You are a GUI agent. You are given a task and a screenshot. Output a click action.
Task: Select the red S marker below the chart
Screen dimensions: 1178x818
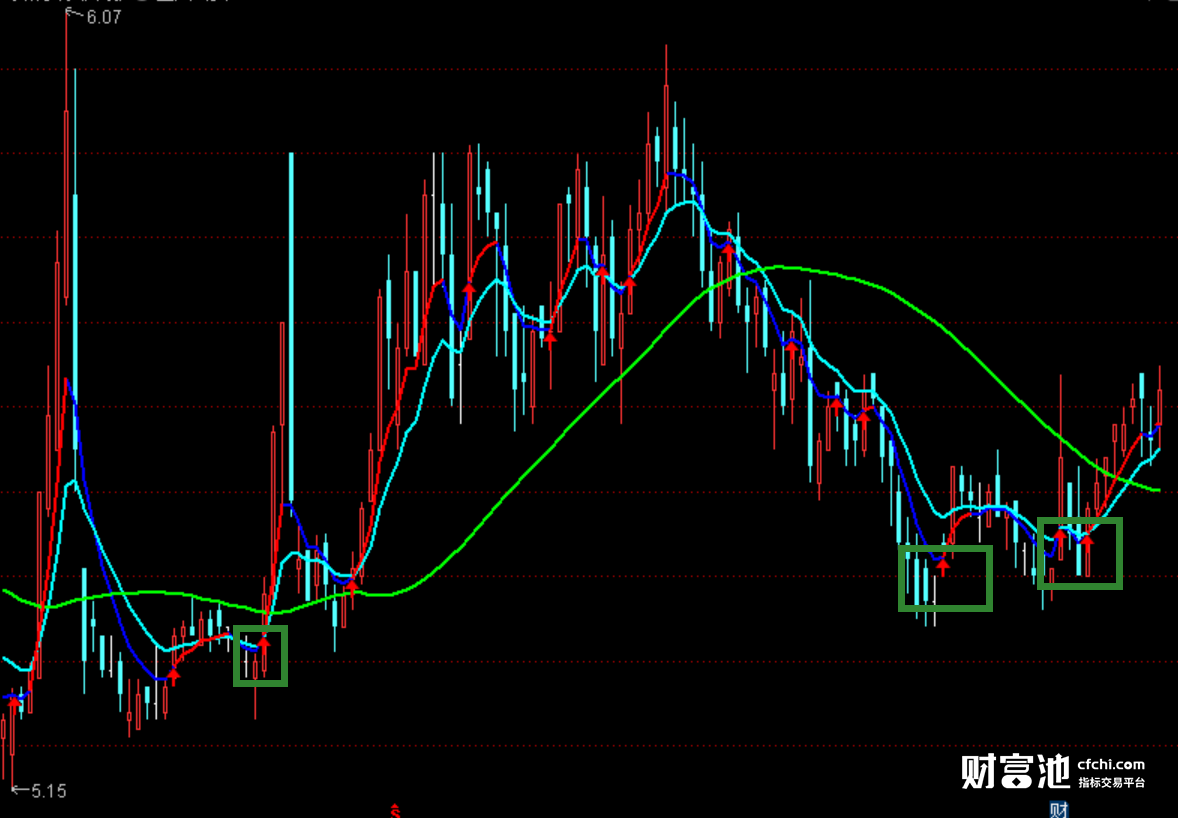coord(396,810)
